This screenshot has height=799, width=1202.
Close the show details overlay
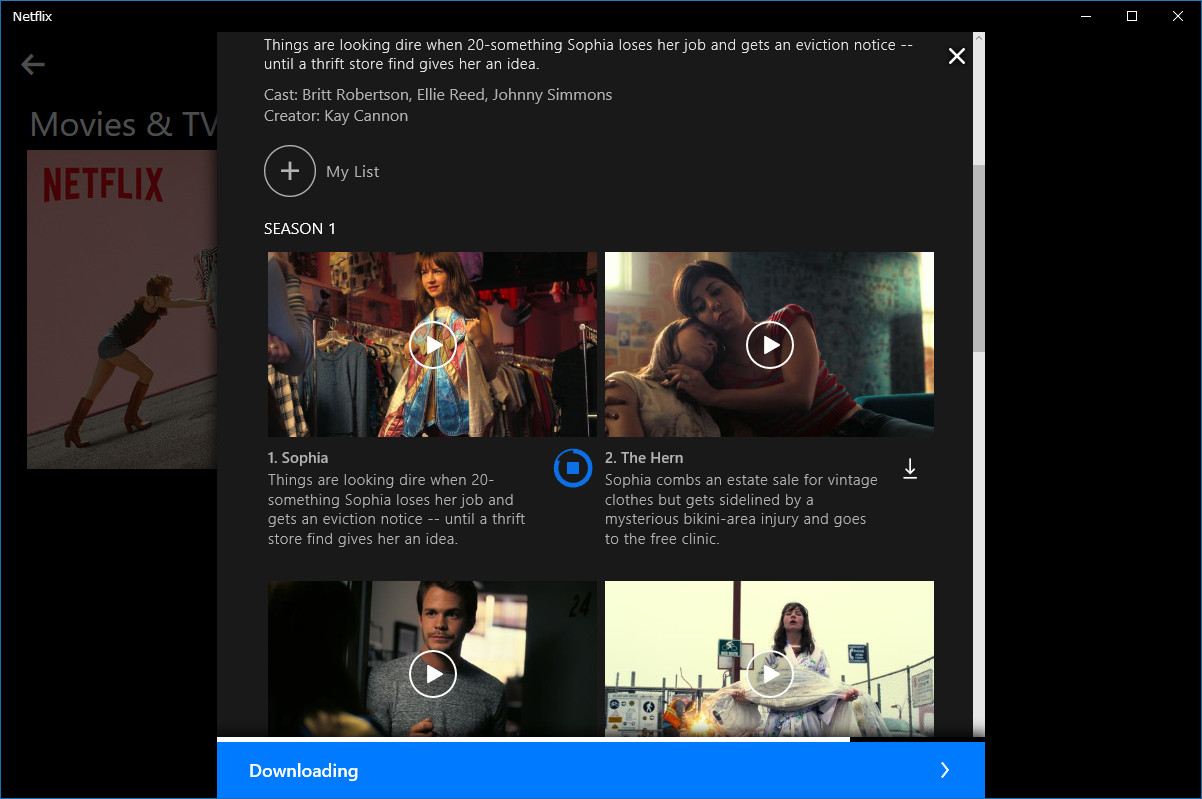coord(957,56)
